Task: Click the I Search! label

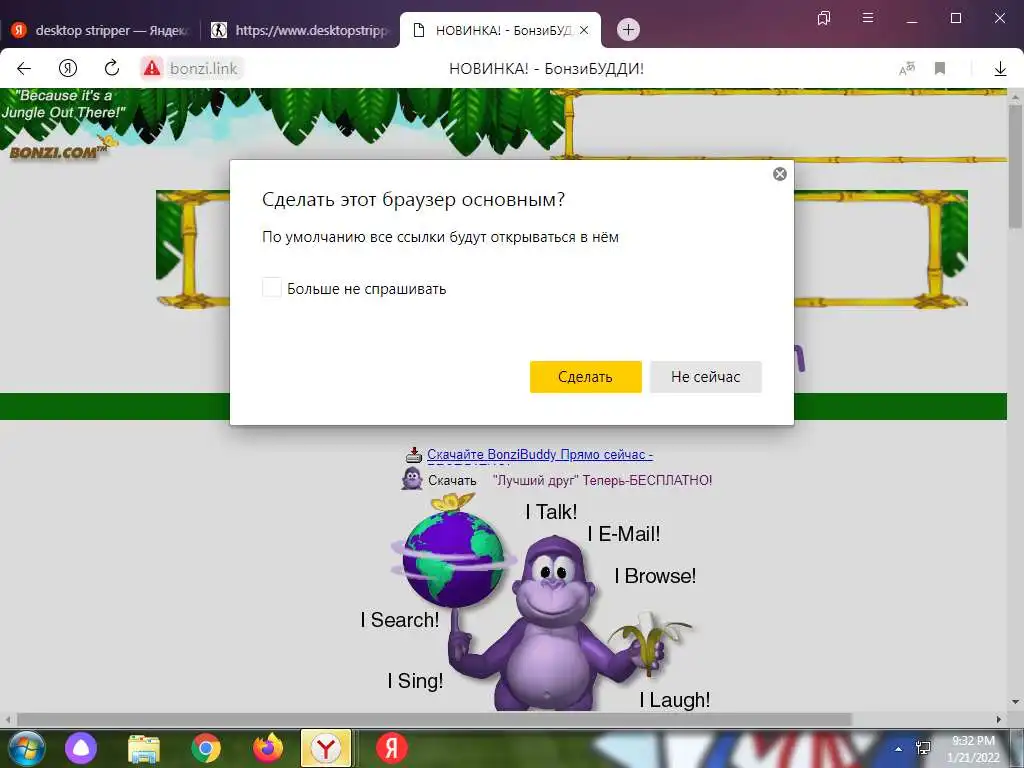Action: coord(400,620)
